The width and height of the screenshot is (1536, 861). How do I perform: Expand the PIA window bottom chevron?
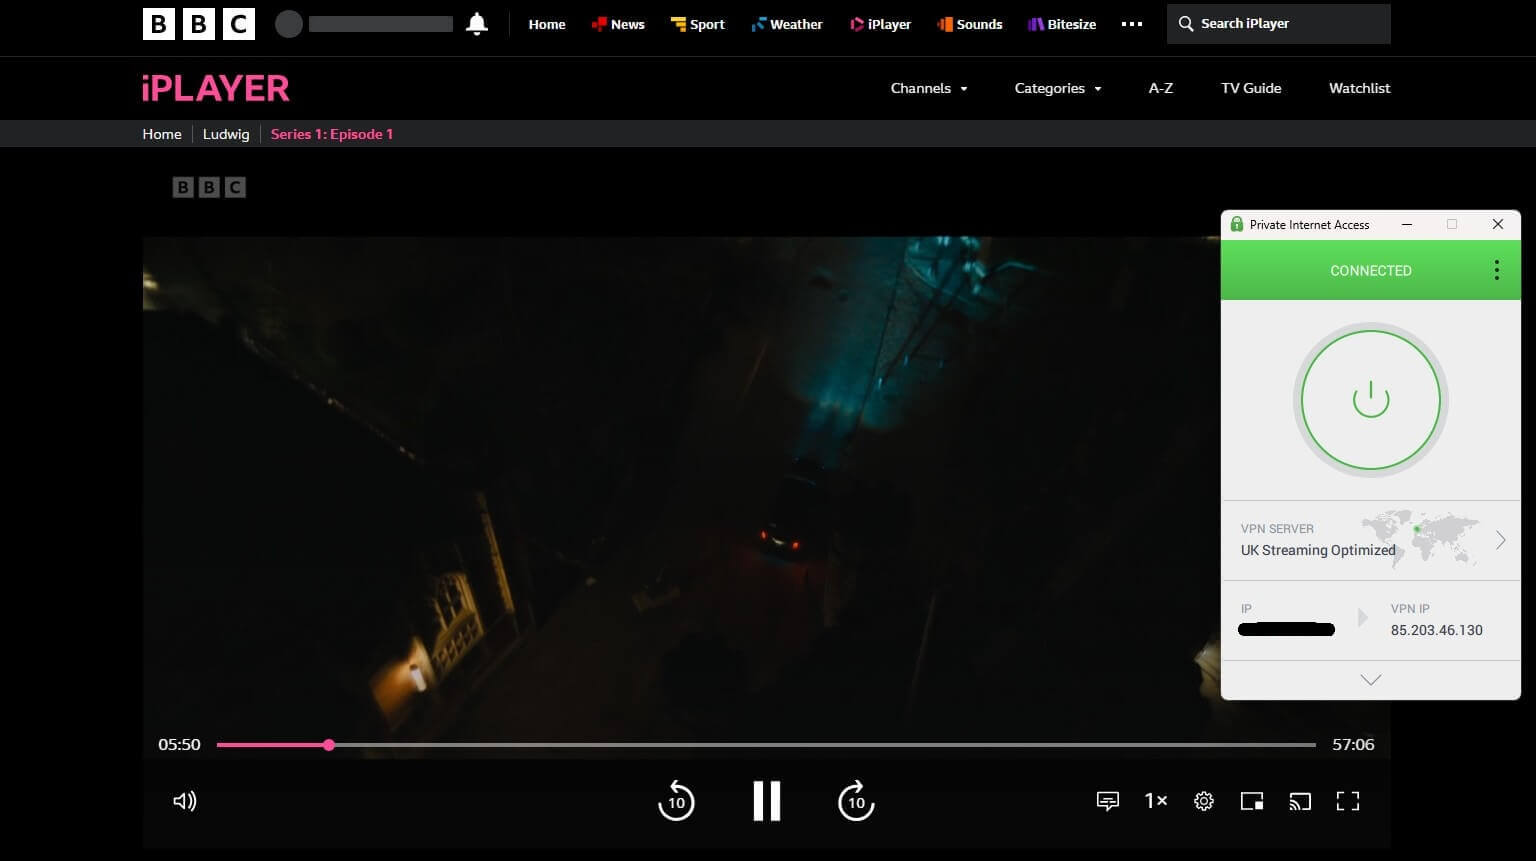pos(1371,680)
